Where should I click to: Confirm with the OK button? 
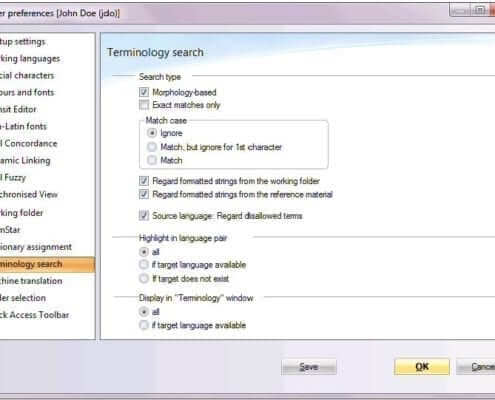click(x=422, y=367)
